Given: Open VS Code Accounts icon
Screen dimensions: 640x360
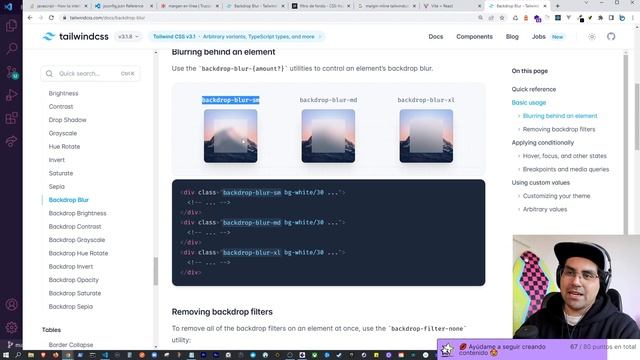Looking at the screenshot, I should pyautogui.click(x=11, y=304).
